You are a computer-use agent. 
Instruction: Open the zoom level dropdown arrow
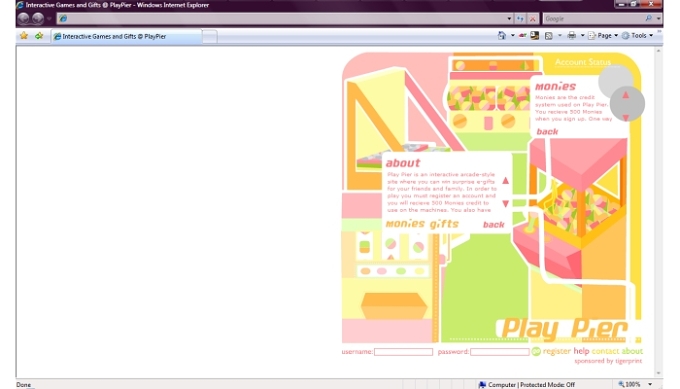coord(650,384)
